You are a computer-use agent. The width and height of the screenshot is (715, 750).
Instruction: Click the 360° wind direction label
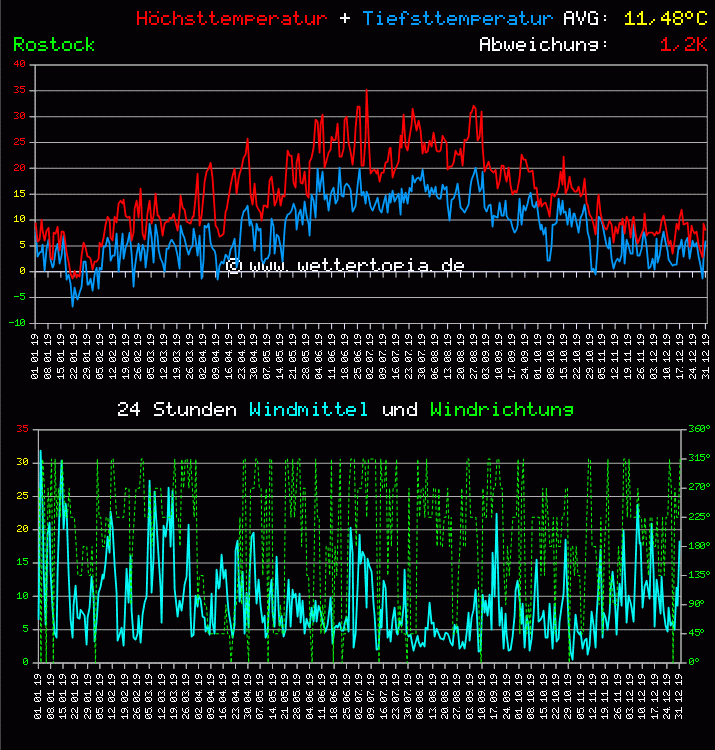[x=699, y=429]
